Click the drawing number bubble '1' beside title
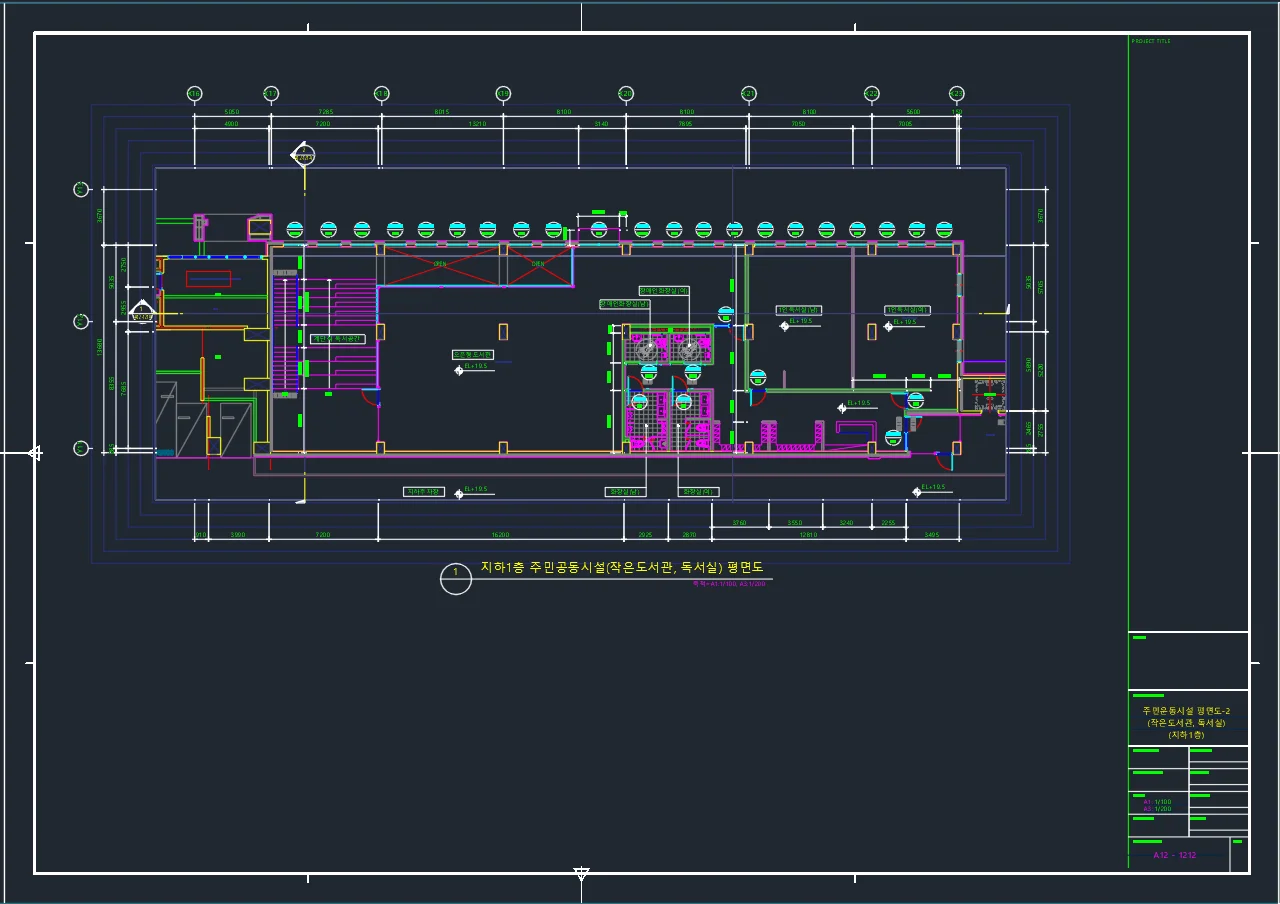 456,579
